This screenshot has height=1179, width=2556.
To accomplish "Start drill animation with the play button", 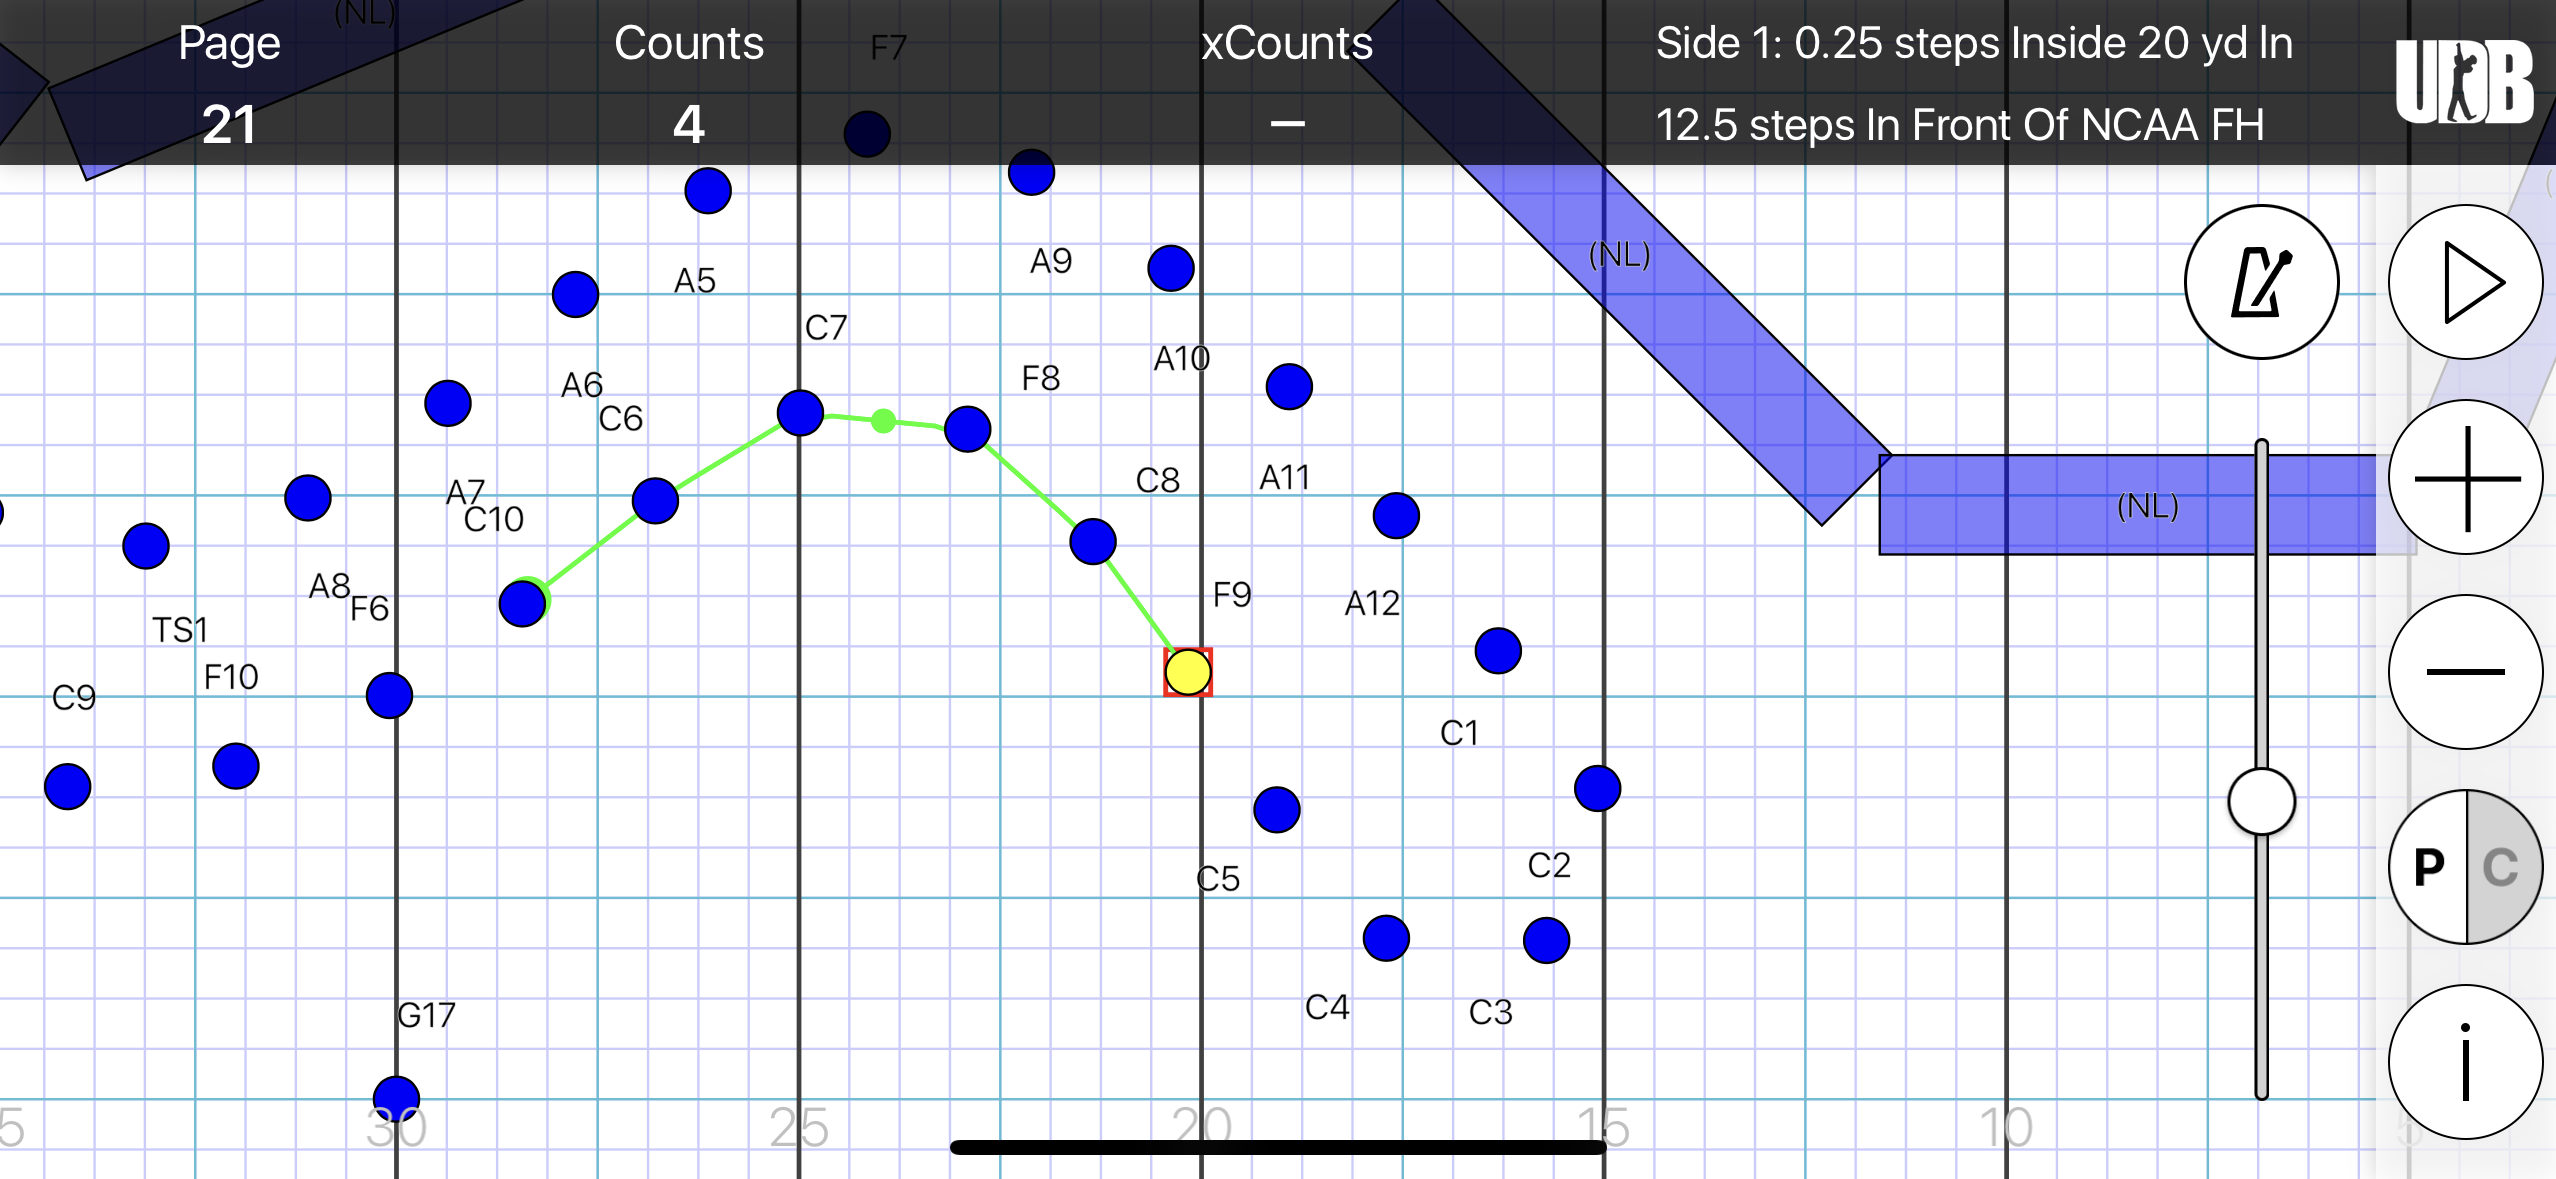I will pyautogui.click(x=2465, y=282).
